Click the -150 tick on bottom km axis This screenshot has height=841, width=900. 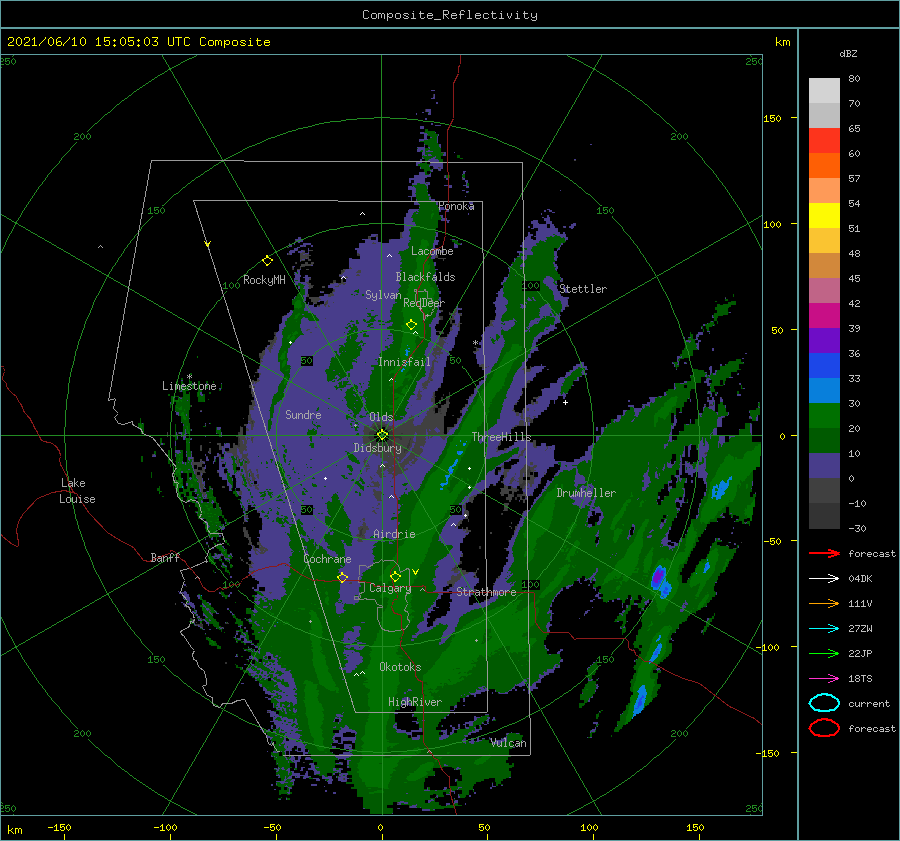click(x=59, y=827)
